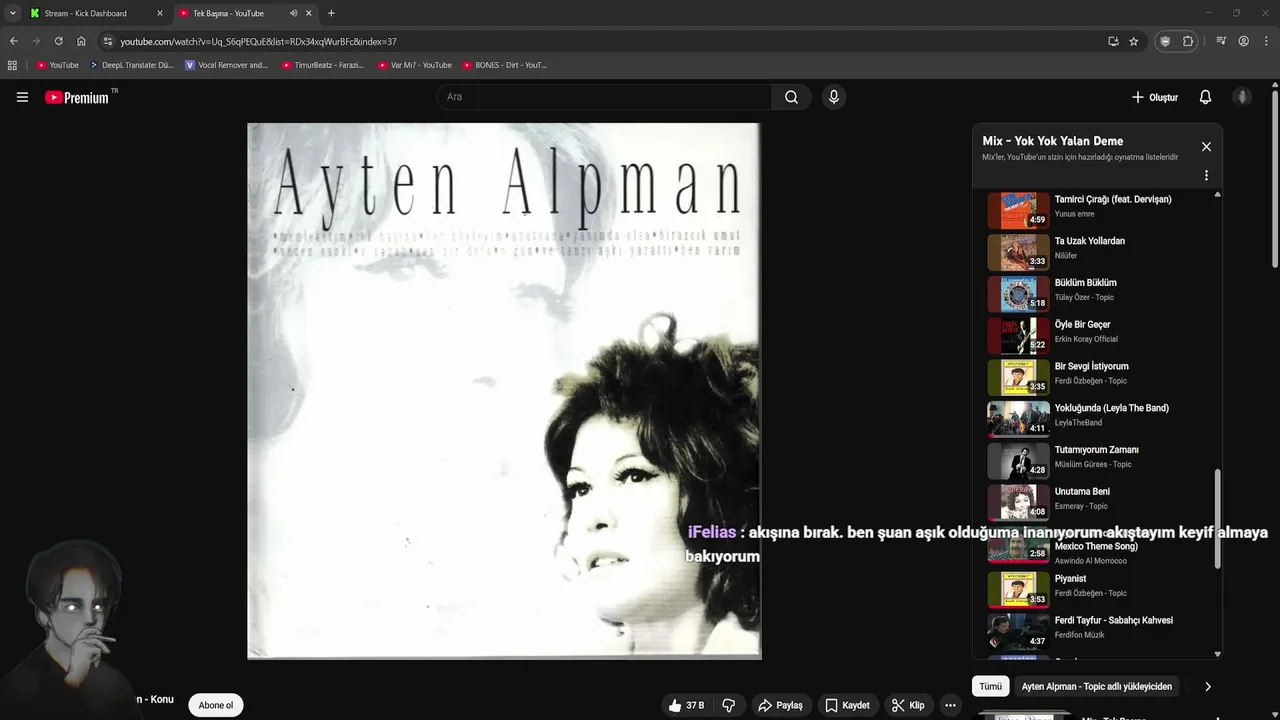Click the Ayten Alpman album cover video
Screen dimensions: 1280x720
(504, 391)
